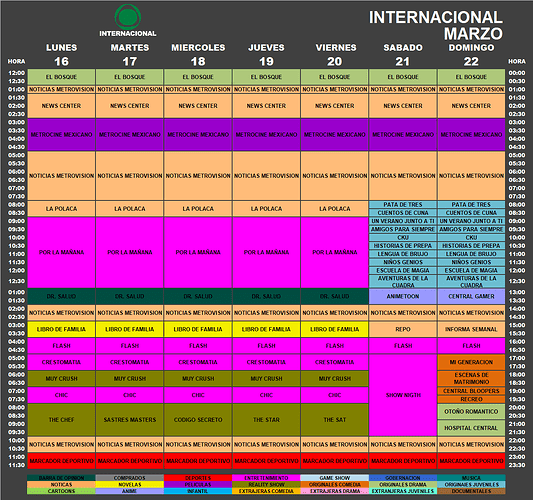Screen dimensions: 533x500
Task: Select the MI GENERACION cell on Sunday
Action: click(471, 362)
